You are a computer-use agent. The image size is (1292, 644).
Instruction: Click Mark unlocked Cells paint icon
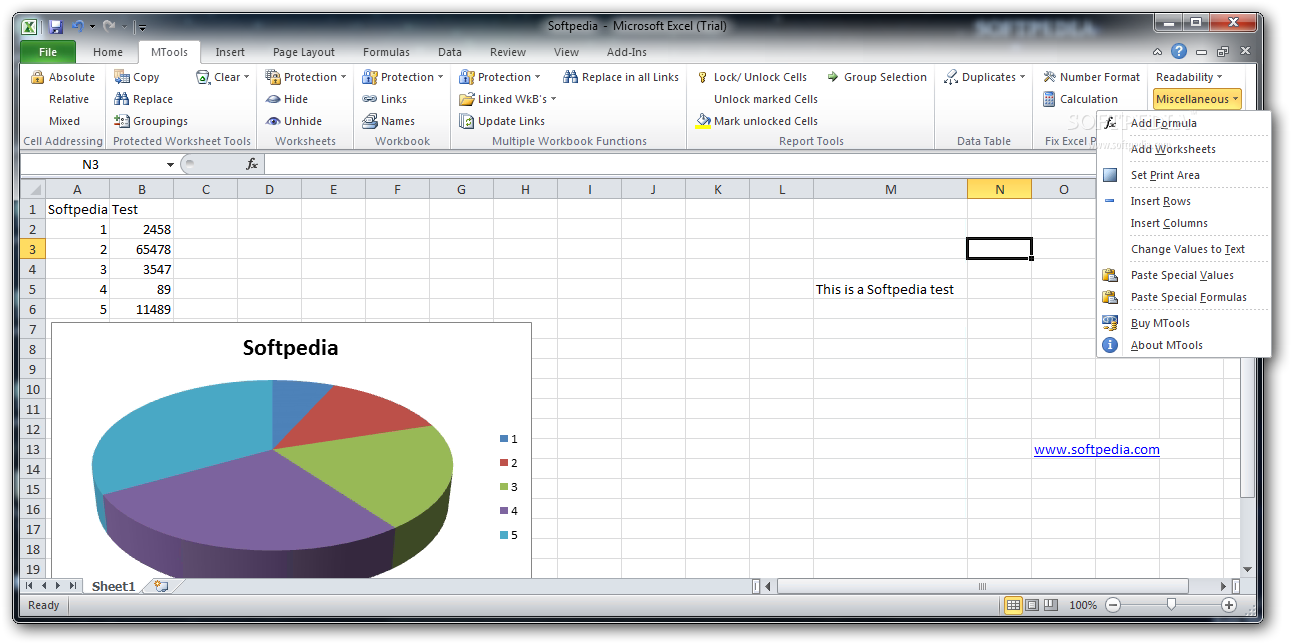tap(703, 121)
